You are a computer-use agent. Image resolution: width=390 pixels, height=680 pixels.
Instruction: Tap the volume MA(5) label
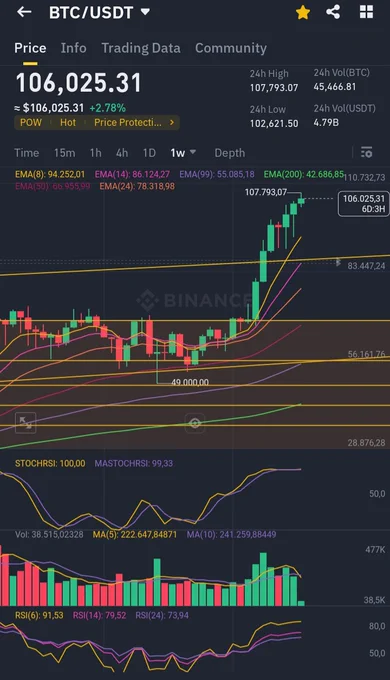pyautogui.click(x=134, y=535)
